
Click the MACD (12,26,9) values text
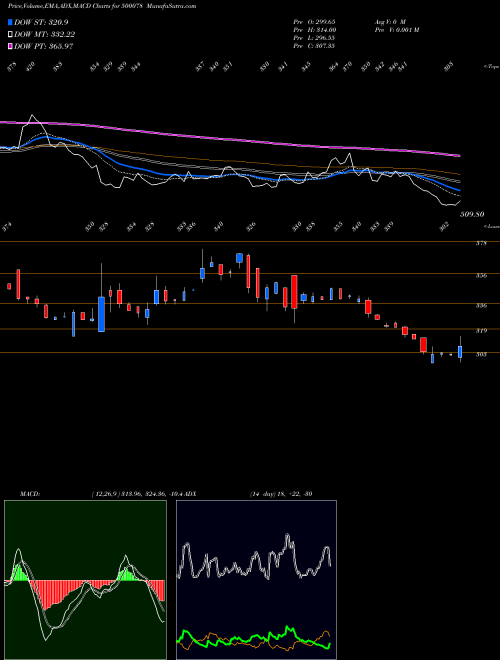click(x=136, y=494)
